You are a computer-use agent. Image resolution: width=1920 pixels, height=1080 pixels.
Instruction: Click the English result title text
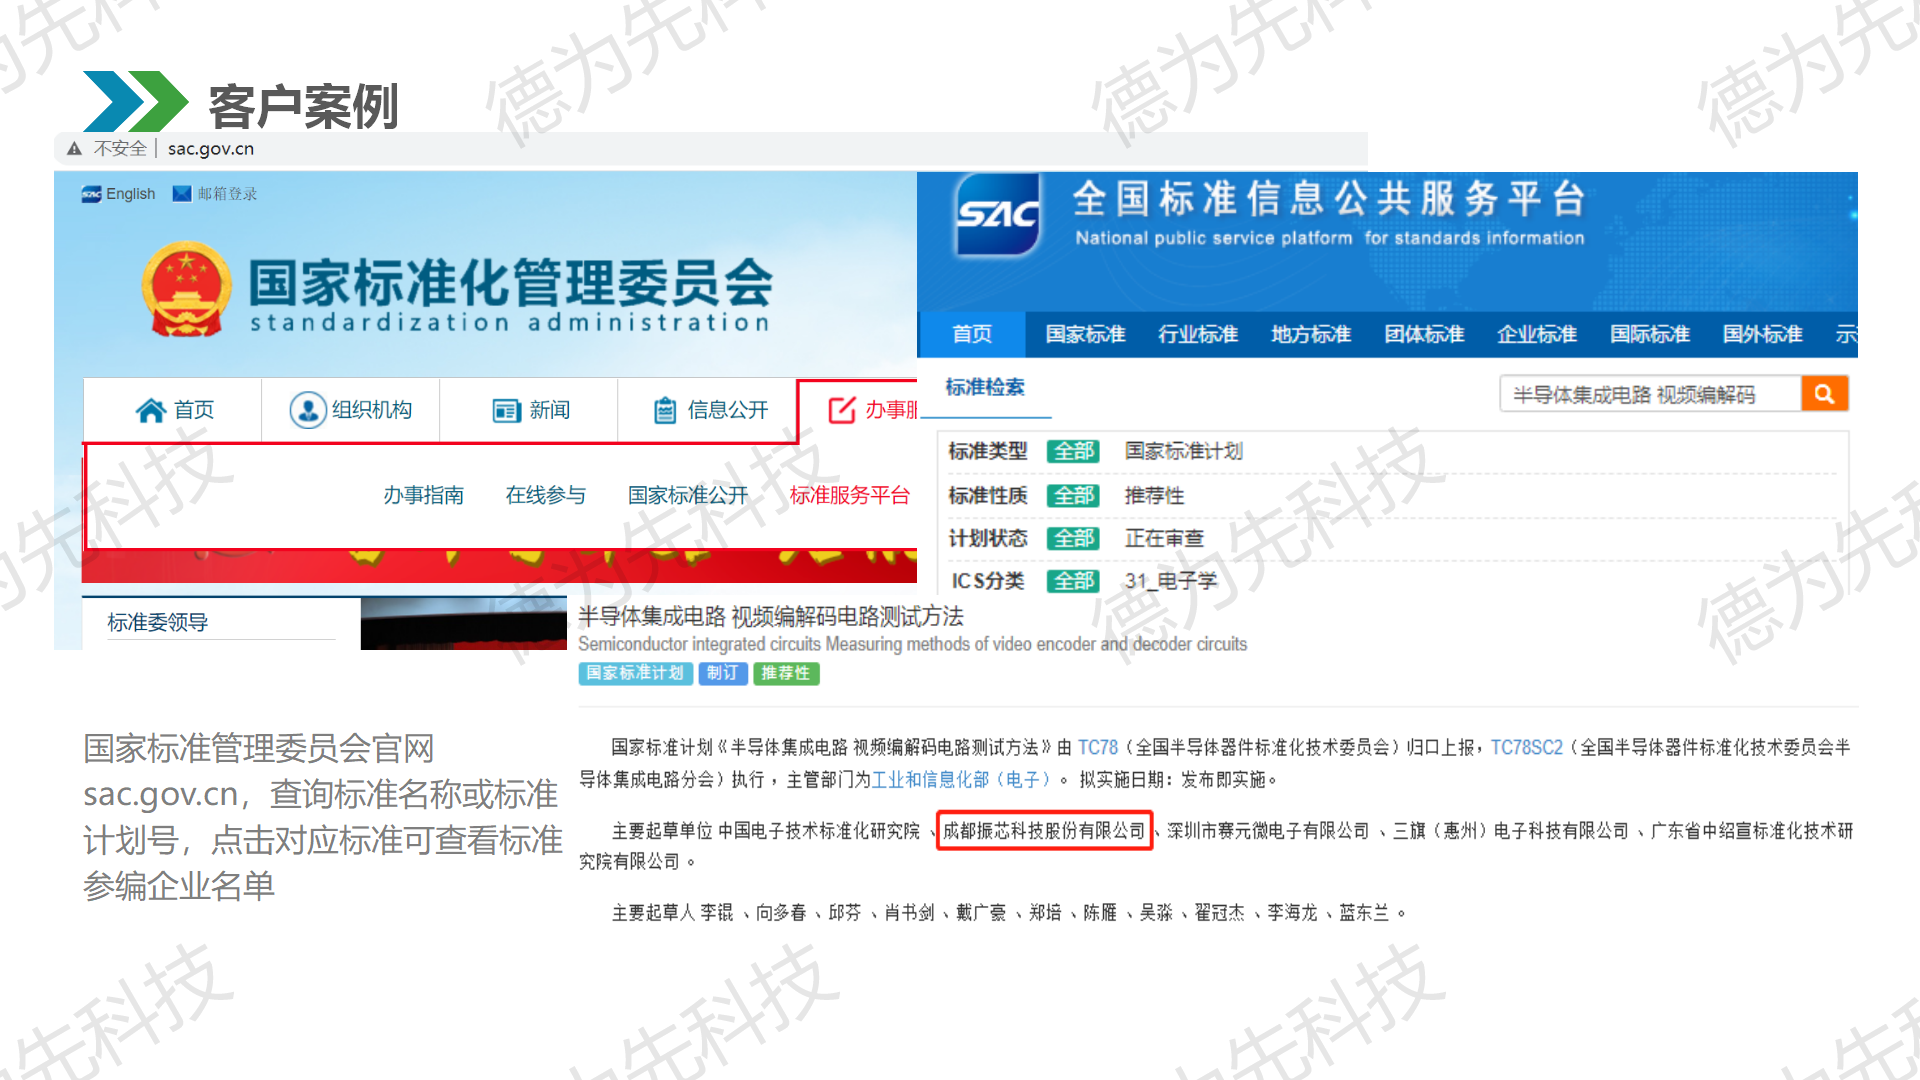coord(912,645)
